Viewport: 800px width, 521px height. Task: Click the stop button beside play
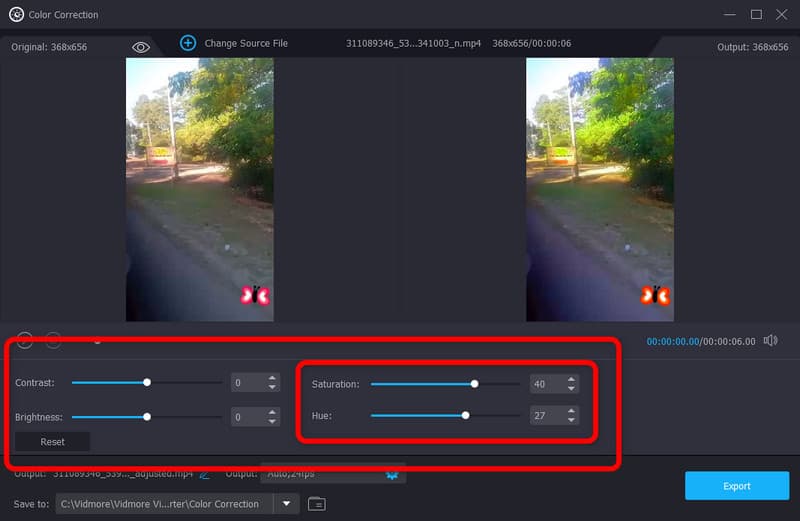(x=53, y=340)
